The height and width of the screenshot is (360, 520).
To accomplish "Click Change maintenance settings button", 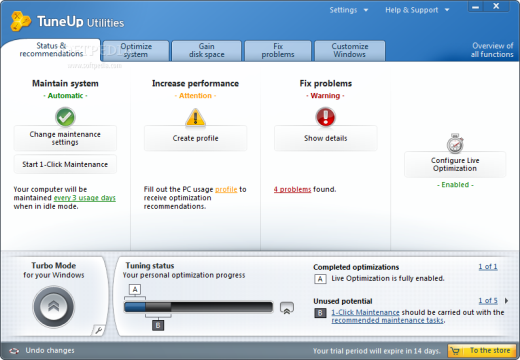I will (65, 138).
